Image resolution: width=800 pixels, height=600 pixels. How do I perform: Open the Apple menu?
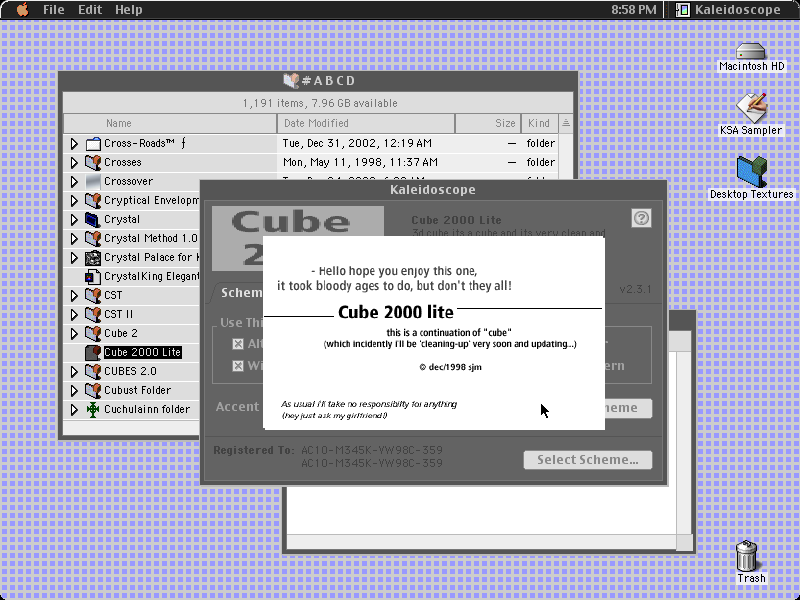click(22, 9)
